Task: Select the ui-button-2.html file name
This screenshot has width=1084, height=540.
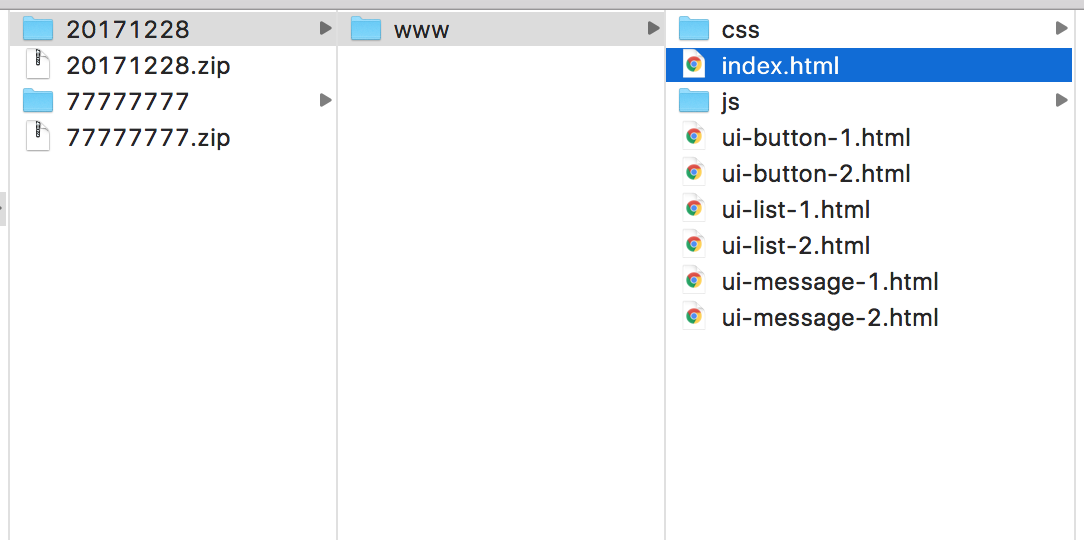Action: click(816, 174)
